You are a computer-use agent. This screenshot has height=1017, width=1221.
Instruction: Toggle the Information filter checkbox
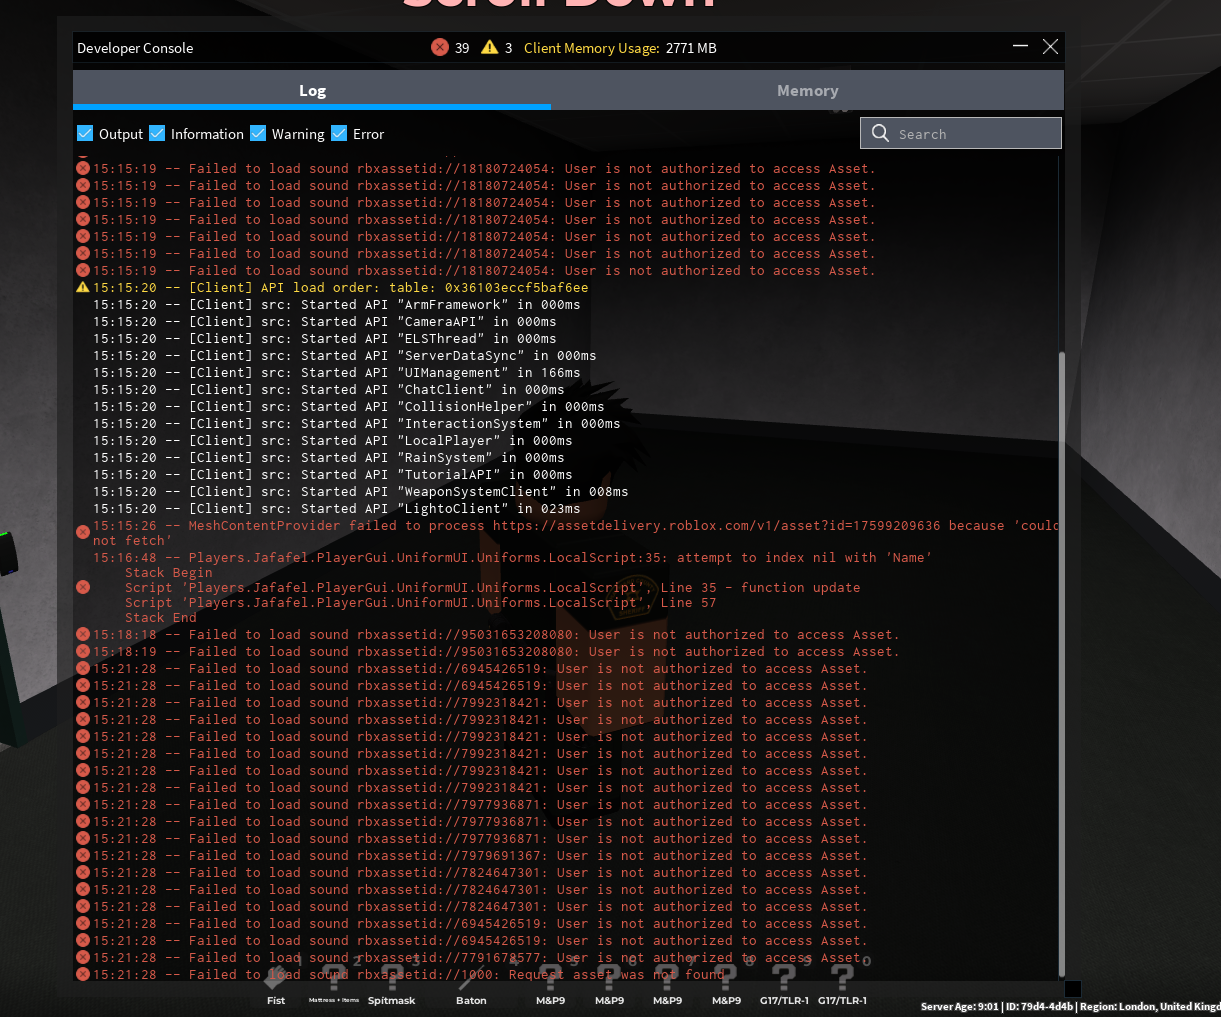pos(157,133)
